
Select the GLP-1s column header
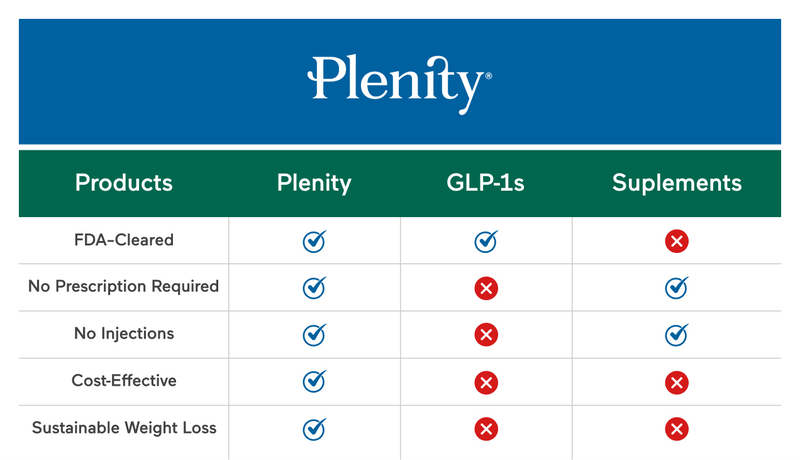tap(486, 183)
